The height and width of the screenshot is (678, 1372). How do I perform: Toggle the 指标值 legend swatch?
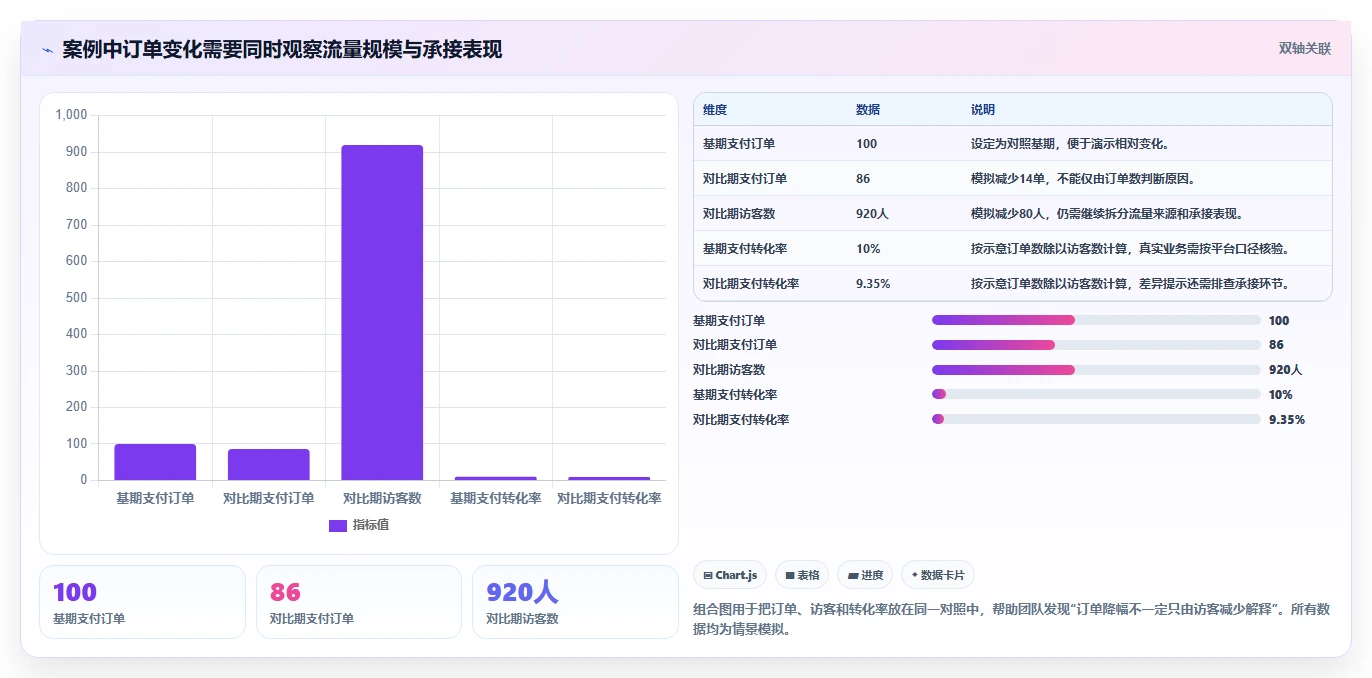point(338,525)
